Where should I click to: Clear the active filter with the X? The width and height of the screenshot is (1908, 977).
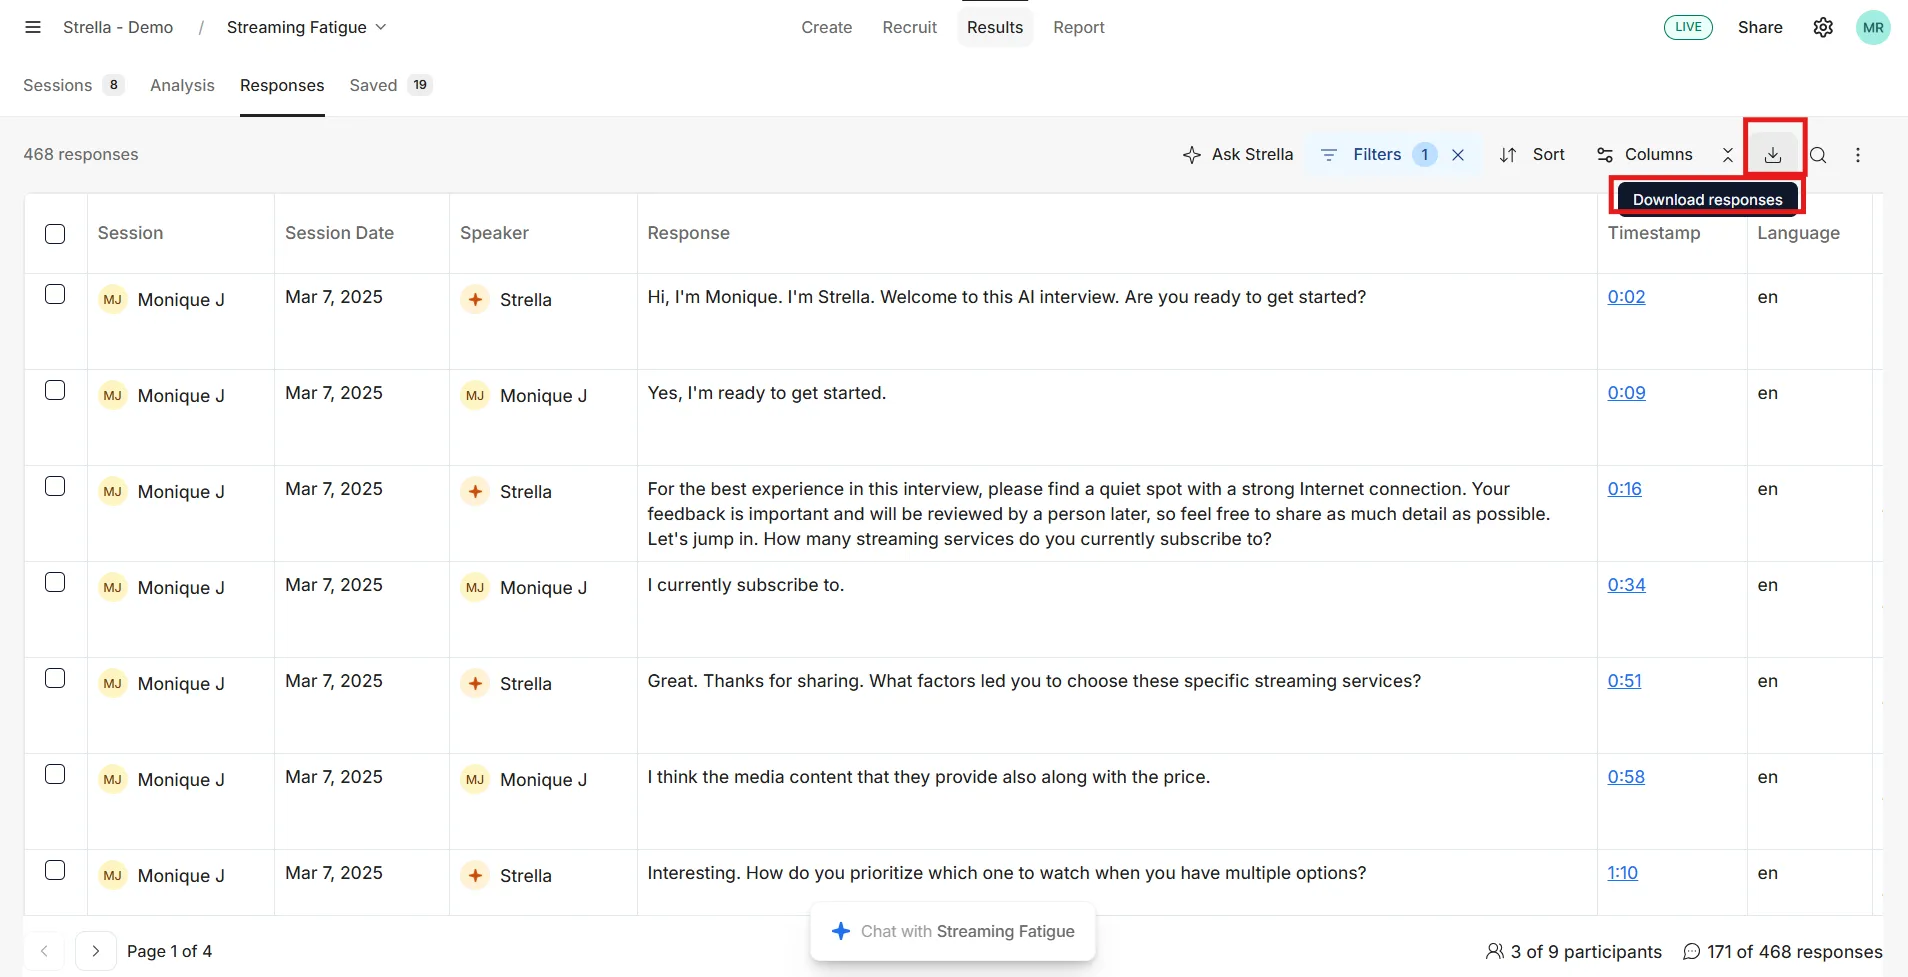[x=1458, y=155]
